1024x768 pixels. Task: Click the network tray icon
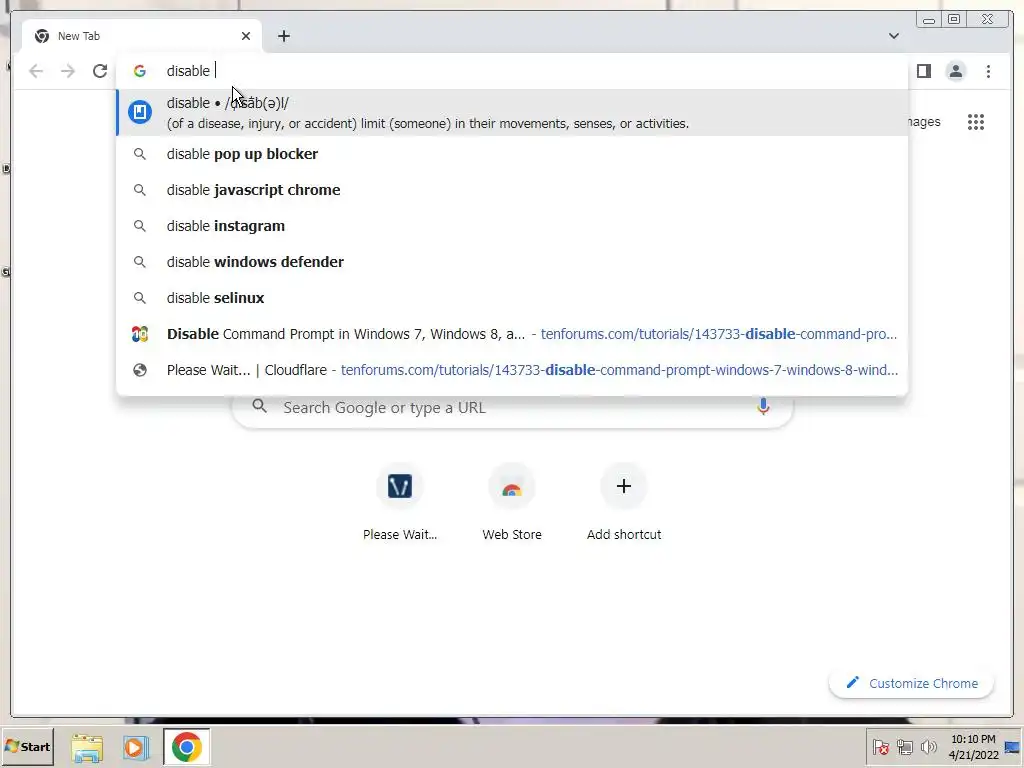(x=904, y=747)
